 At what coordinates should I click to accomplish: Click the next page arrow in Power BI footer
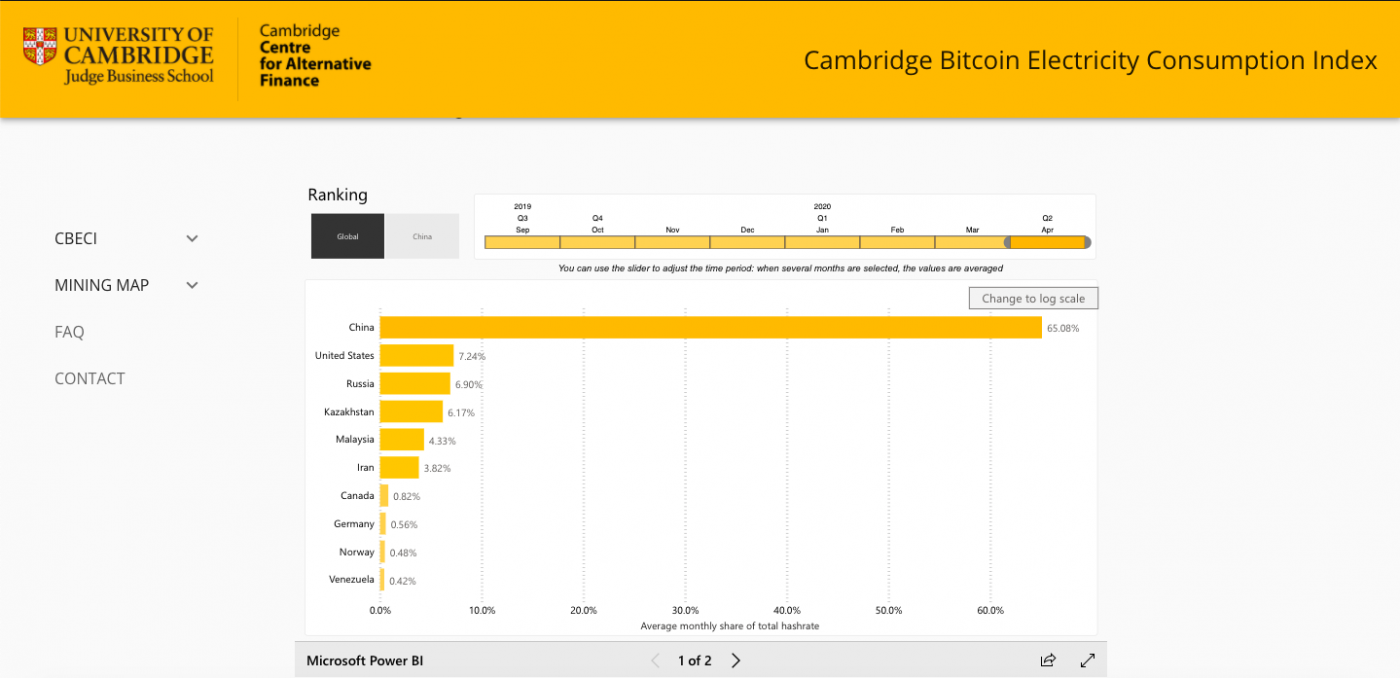(x=735, y=660)
